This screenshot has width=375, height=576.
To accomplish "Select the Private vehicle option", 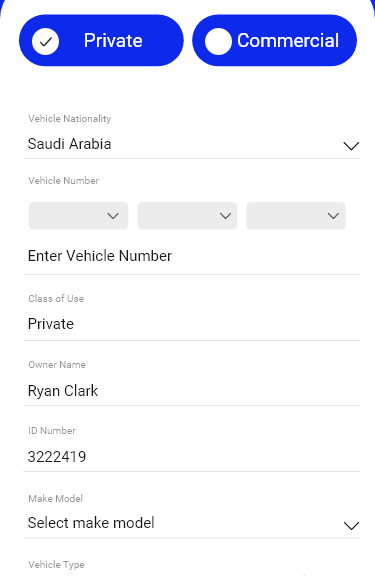I will point(101,40).
